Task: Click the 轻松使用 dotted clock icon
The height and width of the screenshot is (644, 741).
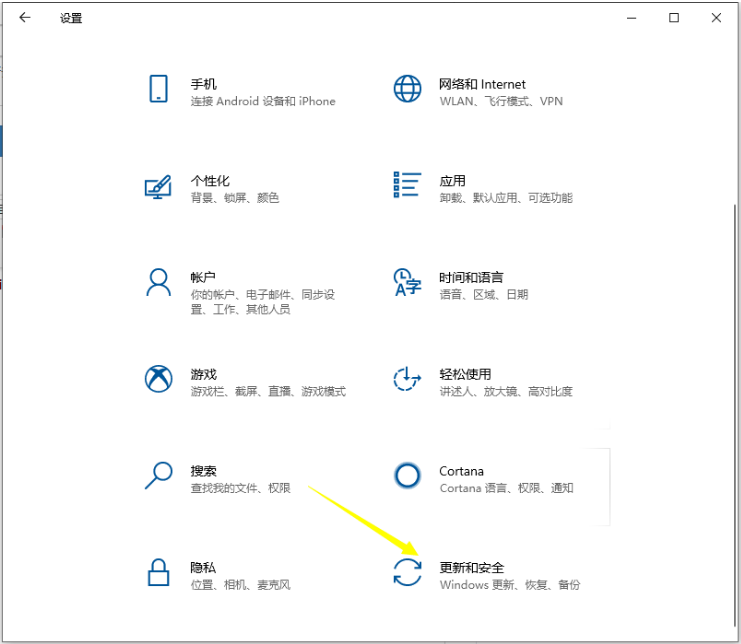Action: [407, 379]
